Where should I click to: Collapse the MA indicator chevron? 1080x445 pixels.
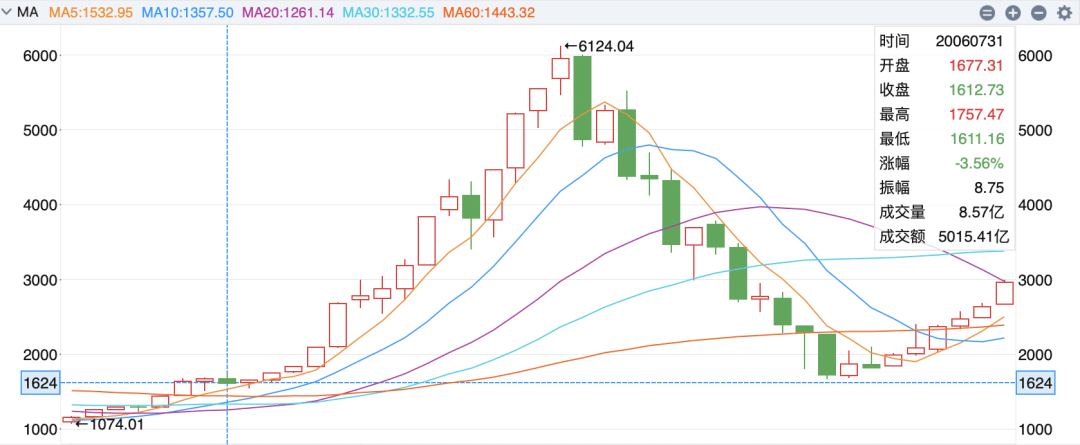click(x=8, y=12)
